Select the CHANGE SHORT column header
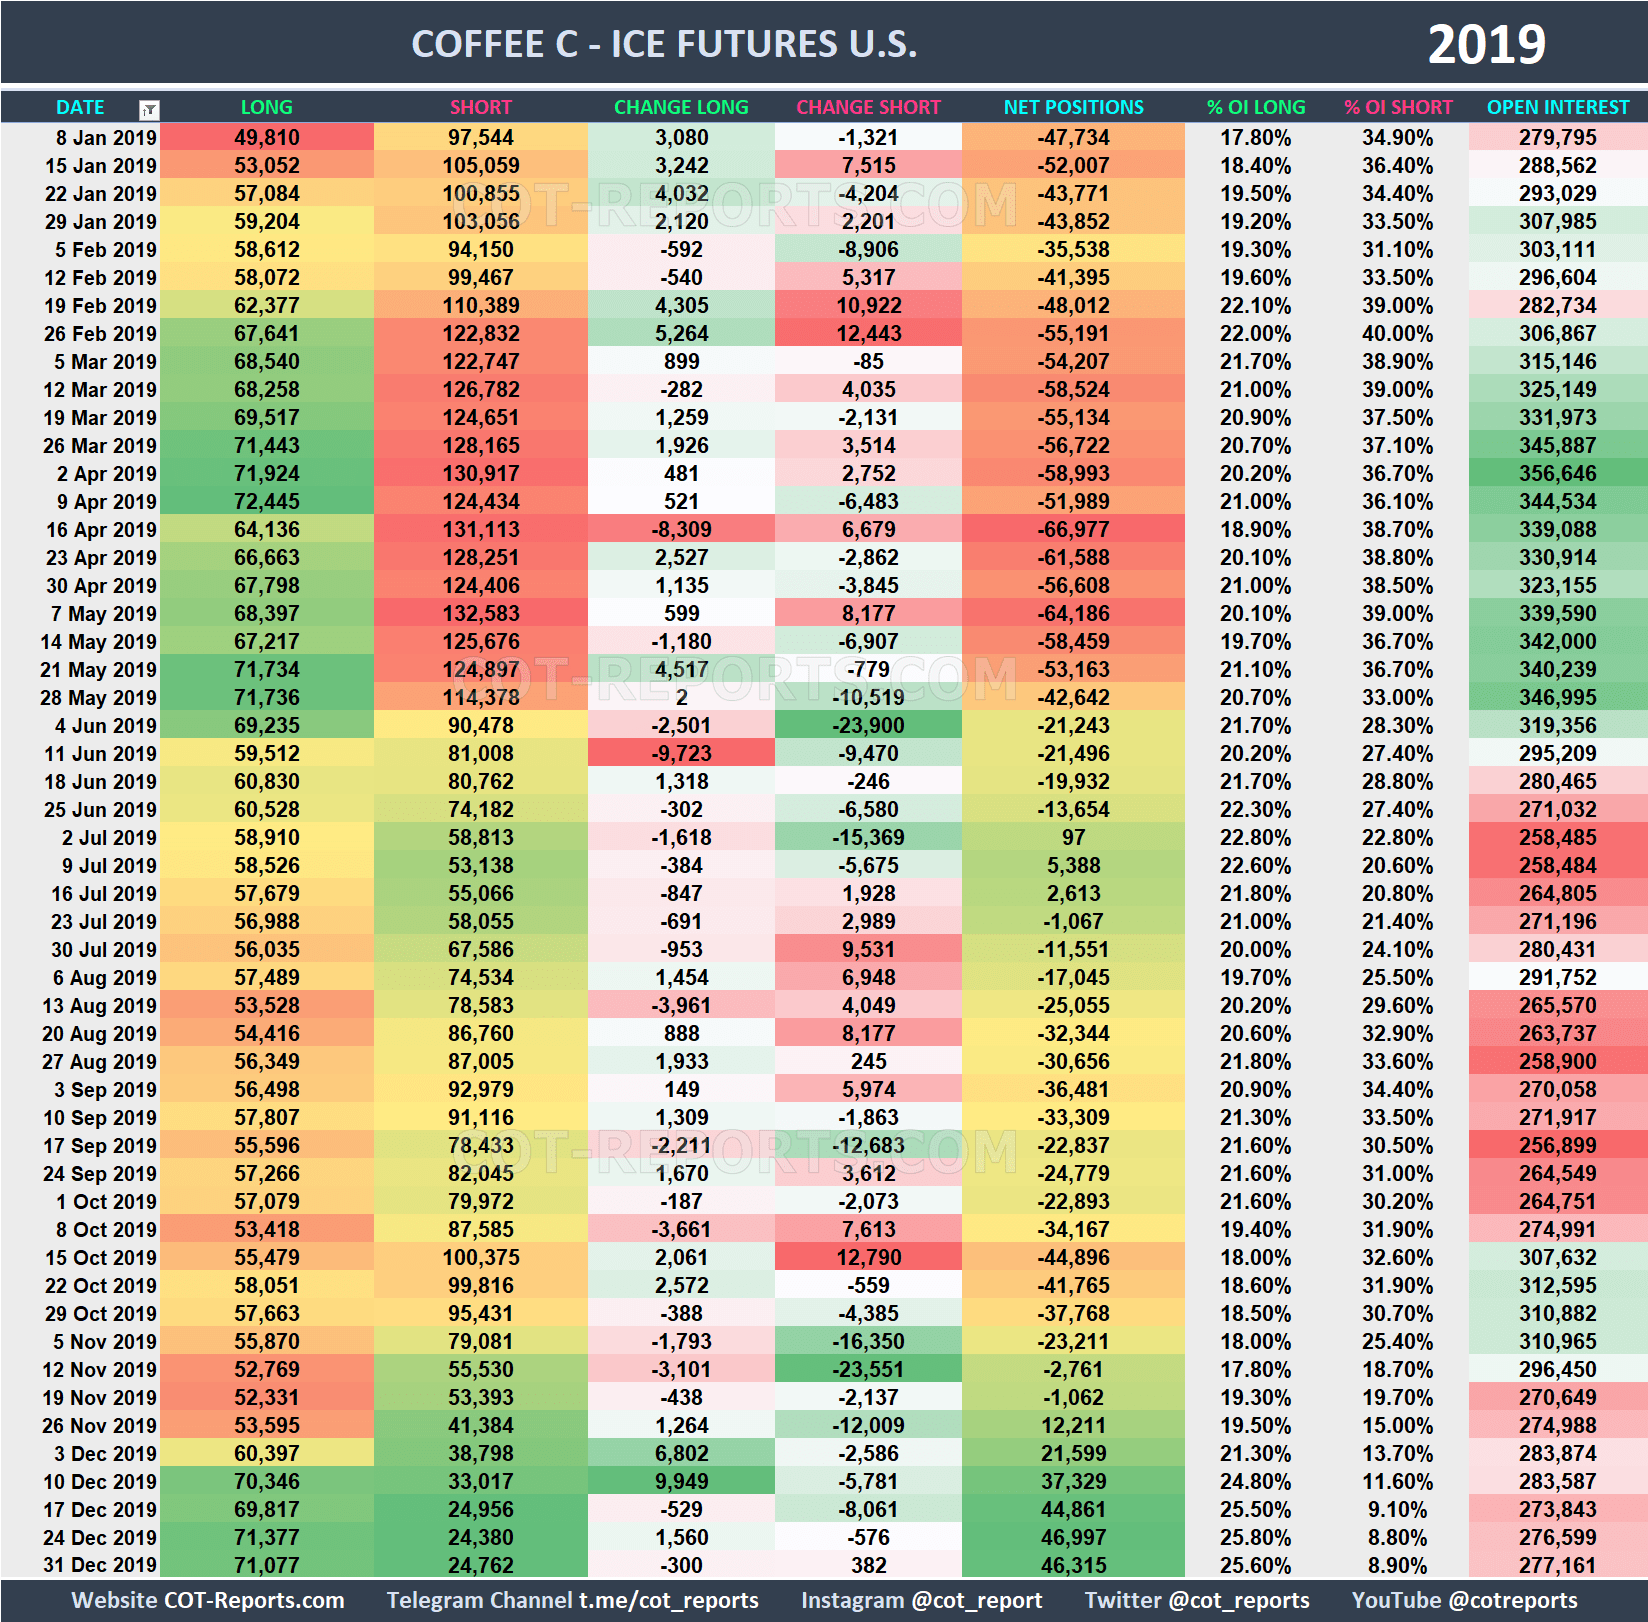Image resolution: width=1648 pixels, height=1622 pixels. coord(868,107)
